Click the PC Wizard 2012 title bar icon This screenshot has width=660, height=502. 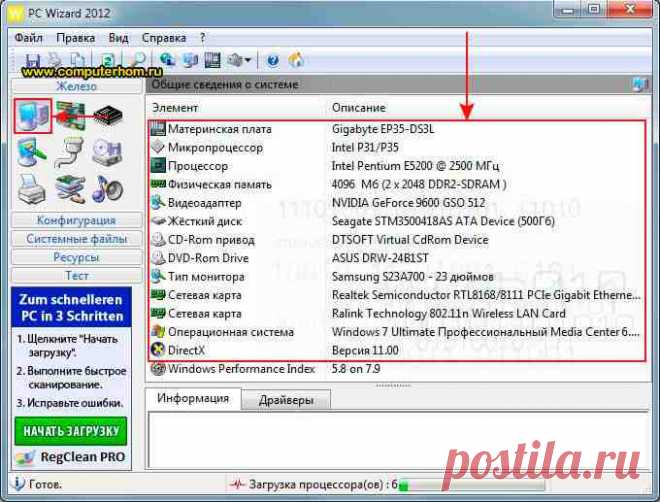pos(16,13)
